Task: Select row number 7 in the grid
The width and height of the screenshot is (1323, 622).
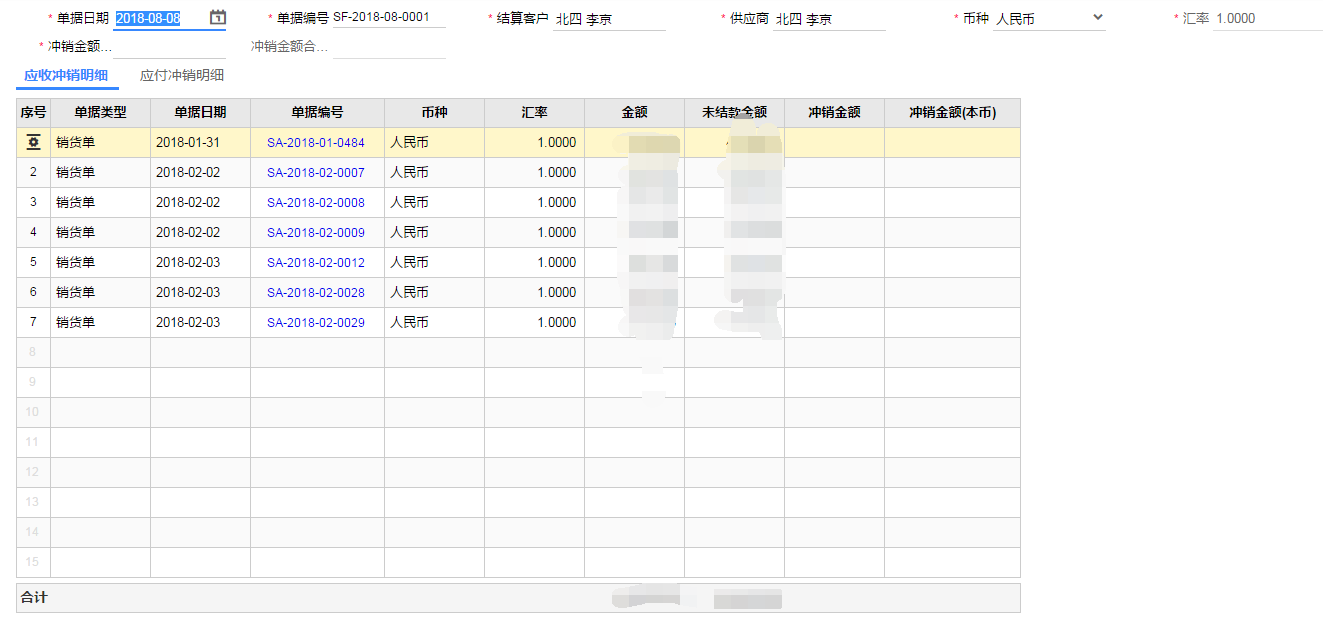Action: click(x=33, y=323)
